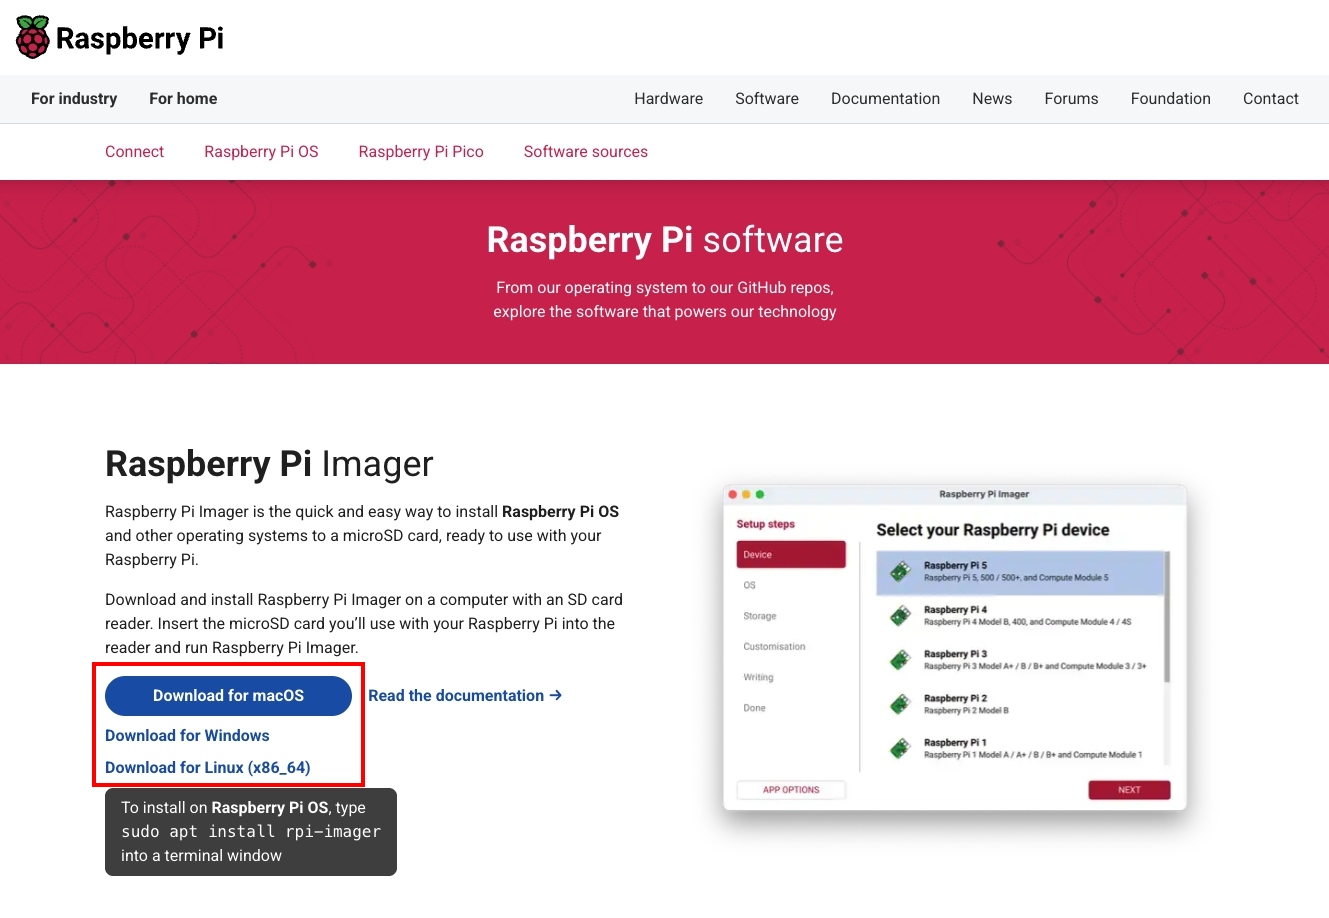Click the arrow after Read the documentation
Screen dimensions: 1329x918
pyautogui.click(x=556, y=695)
